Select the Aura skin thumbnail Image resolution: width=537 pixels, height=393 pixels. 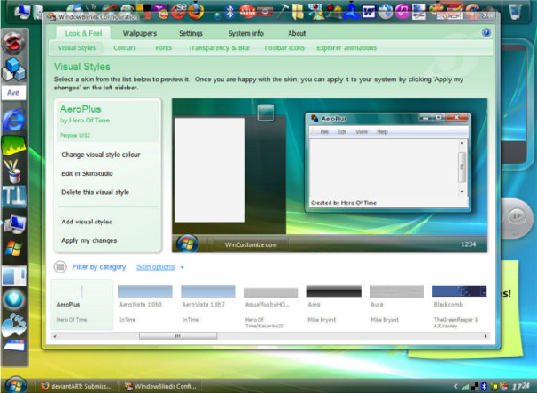pyautogui.click(x=397, y=304)
